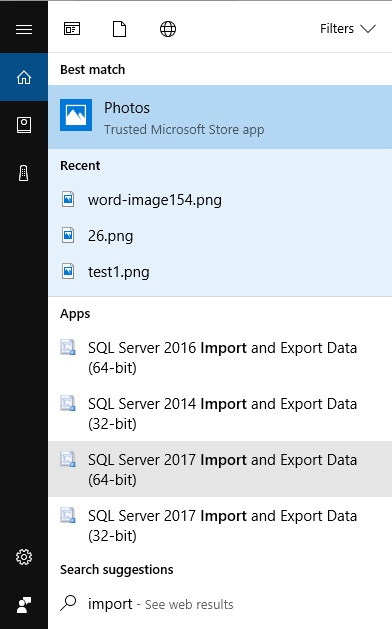Launch SQL Server 2017 Import and Export Data (32-bit)
The height and width of the screenshot is (629, 392).
(220, 525)
